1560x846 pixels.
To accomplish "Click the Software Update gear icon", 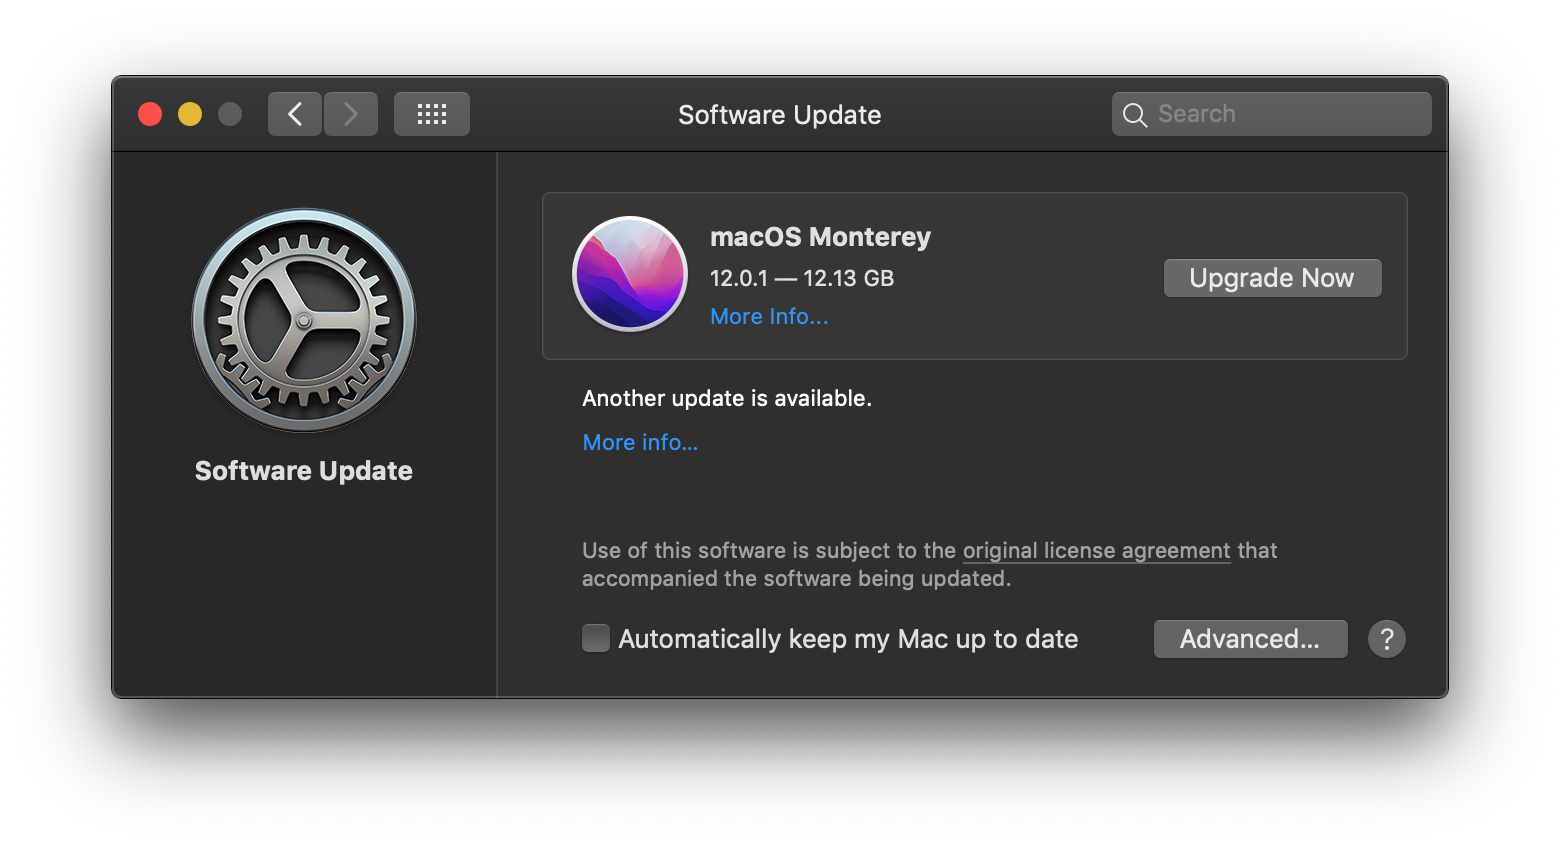I will tap(304, 320).
